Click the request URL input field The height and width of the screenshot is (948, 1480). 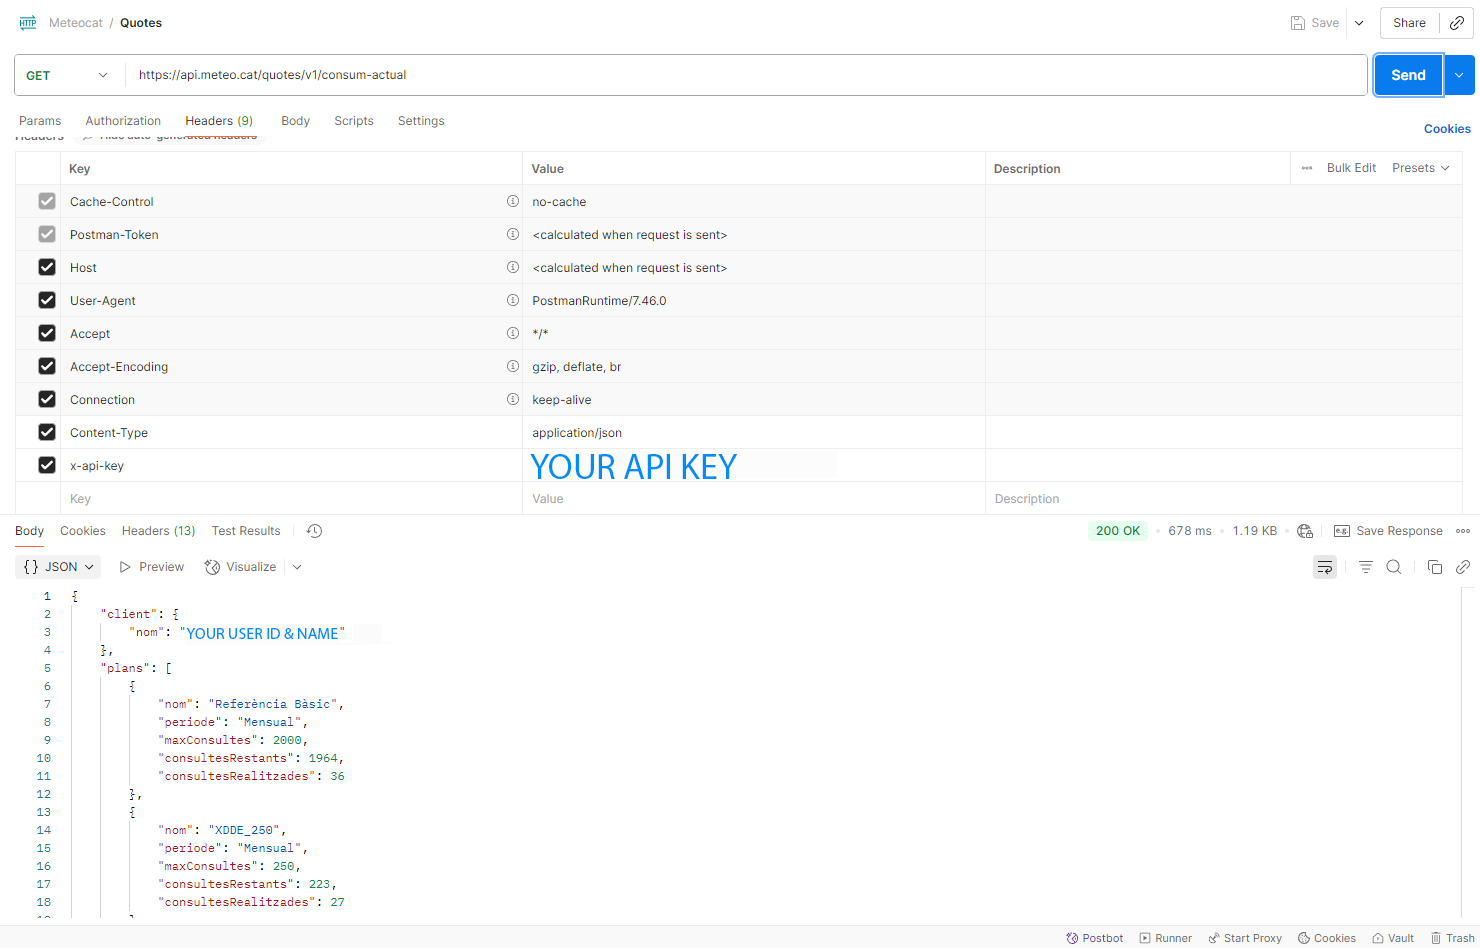pos(746,75)
